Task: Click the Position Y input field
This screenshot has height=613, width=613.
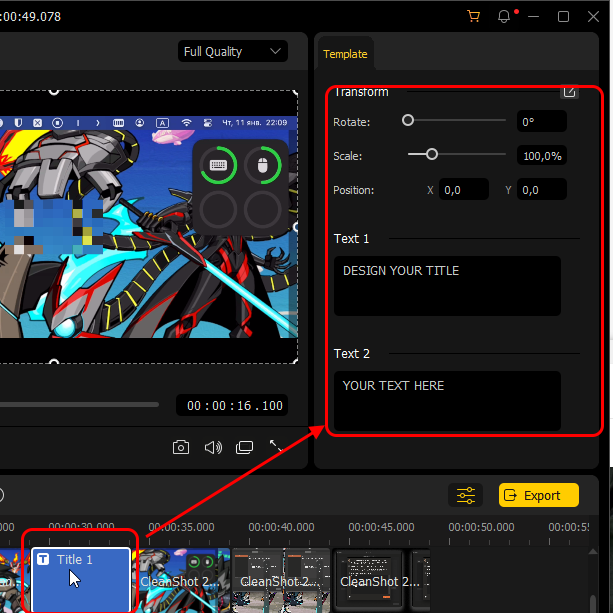Action: [x=541, y=190]
